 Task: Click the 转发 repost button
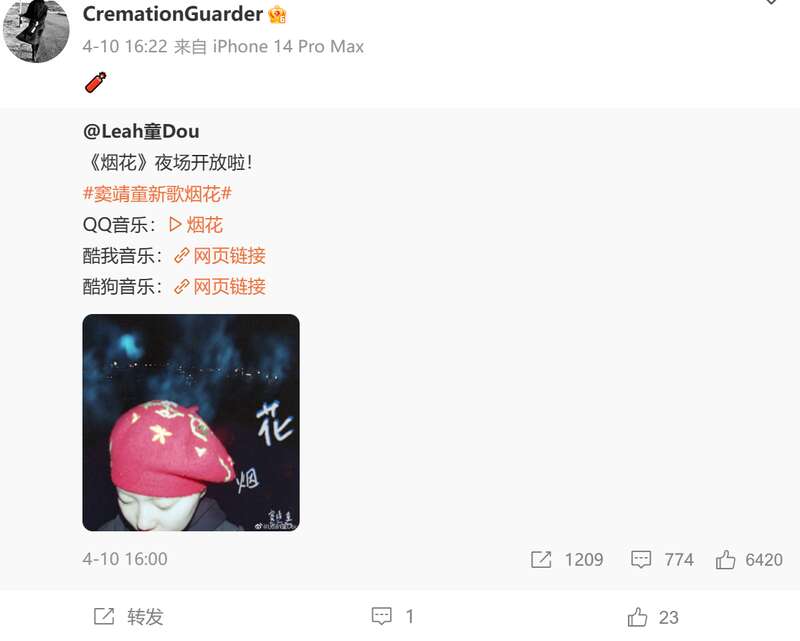(129, 617)
